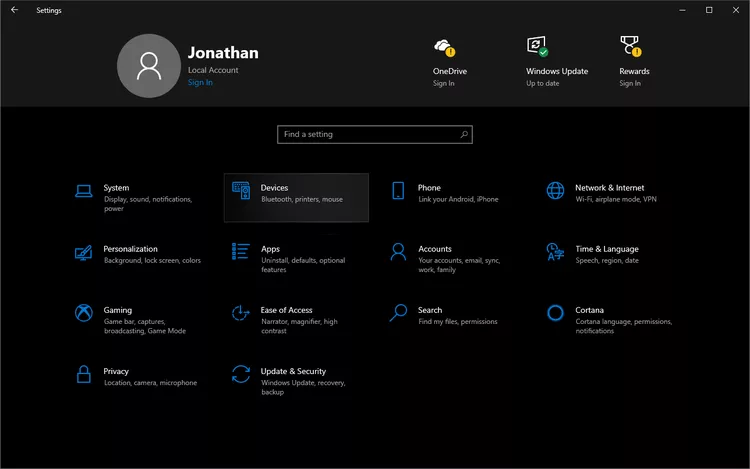Image resolution: width=750 pixels, height=469 pixels.
Task: Select the Accounts person icon
Action: [398, 252]
